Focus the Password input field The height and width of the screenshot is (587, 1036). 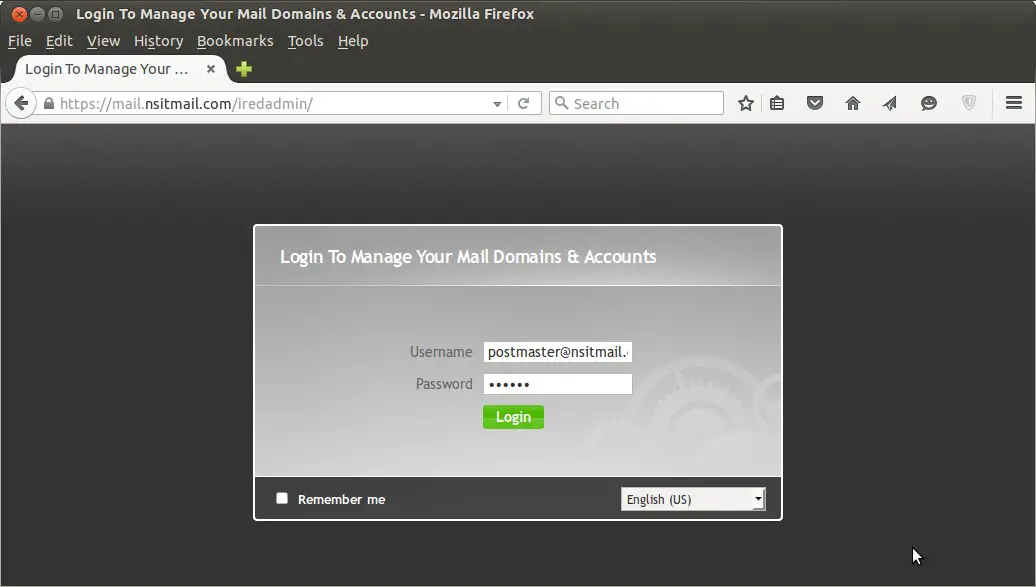coord(558,384)
